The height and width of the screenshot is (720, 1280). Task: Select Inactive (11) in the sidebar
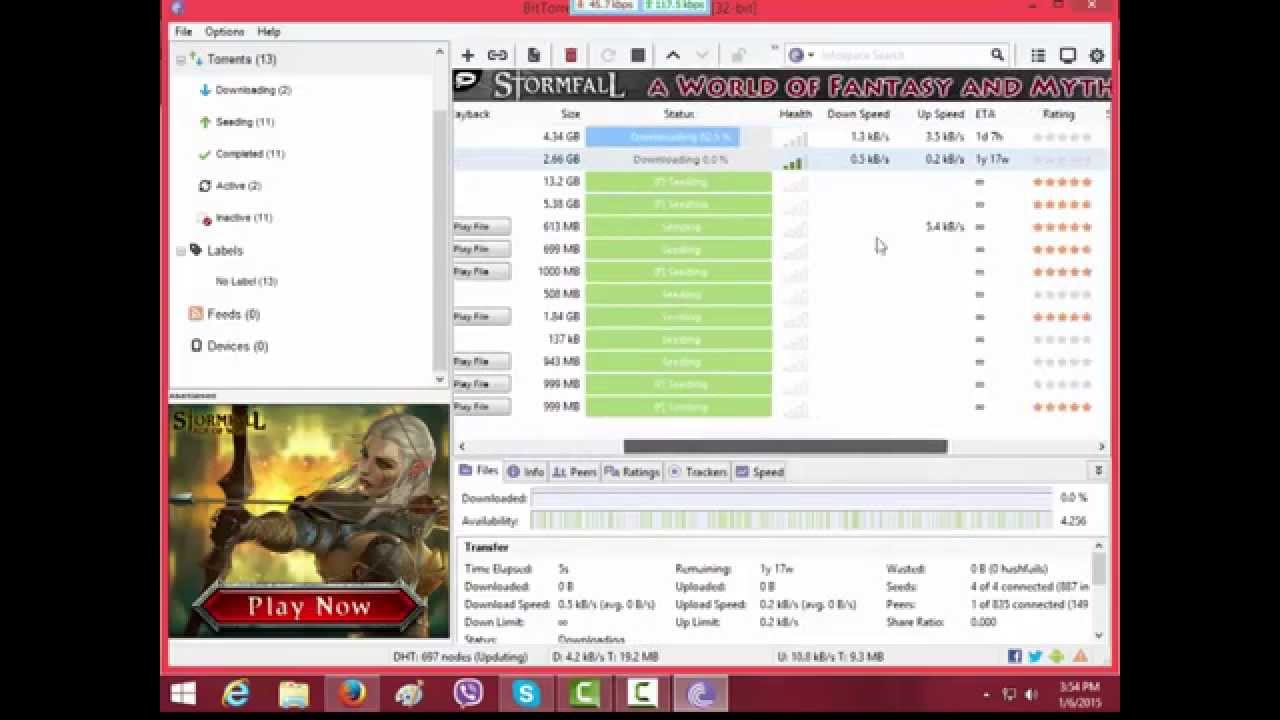coord(244,218)
